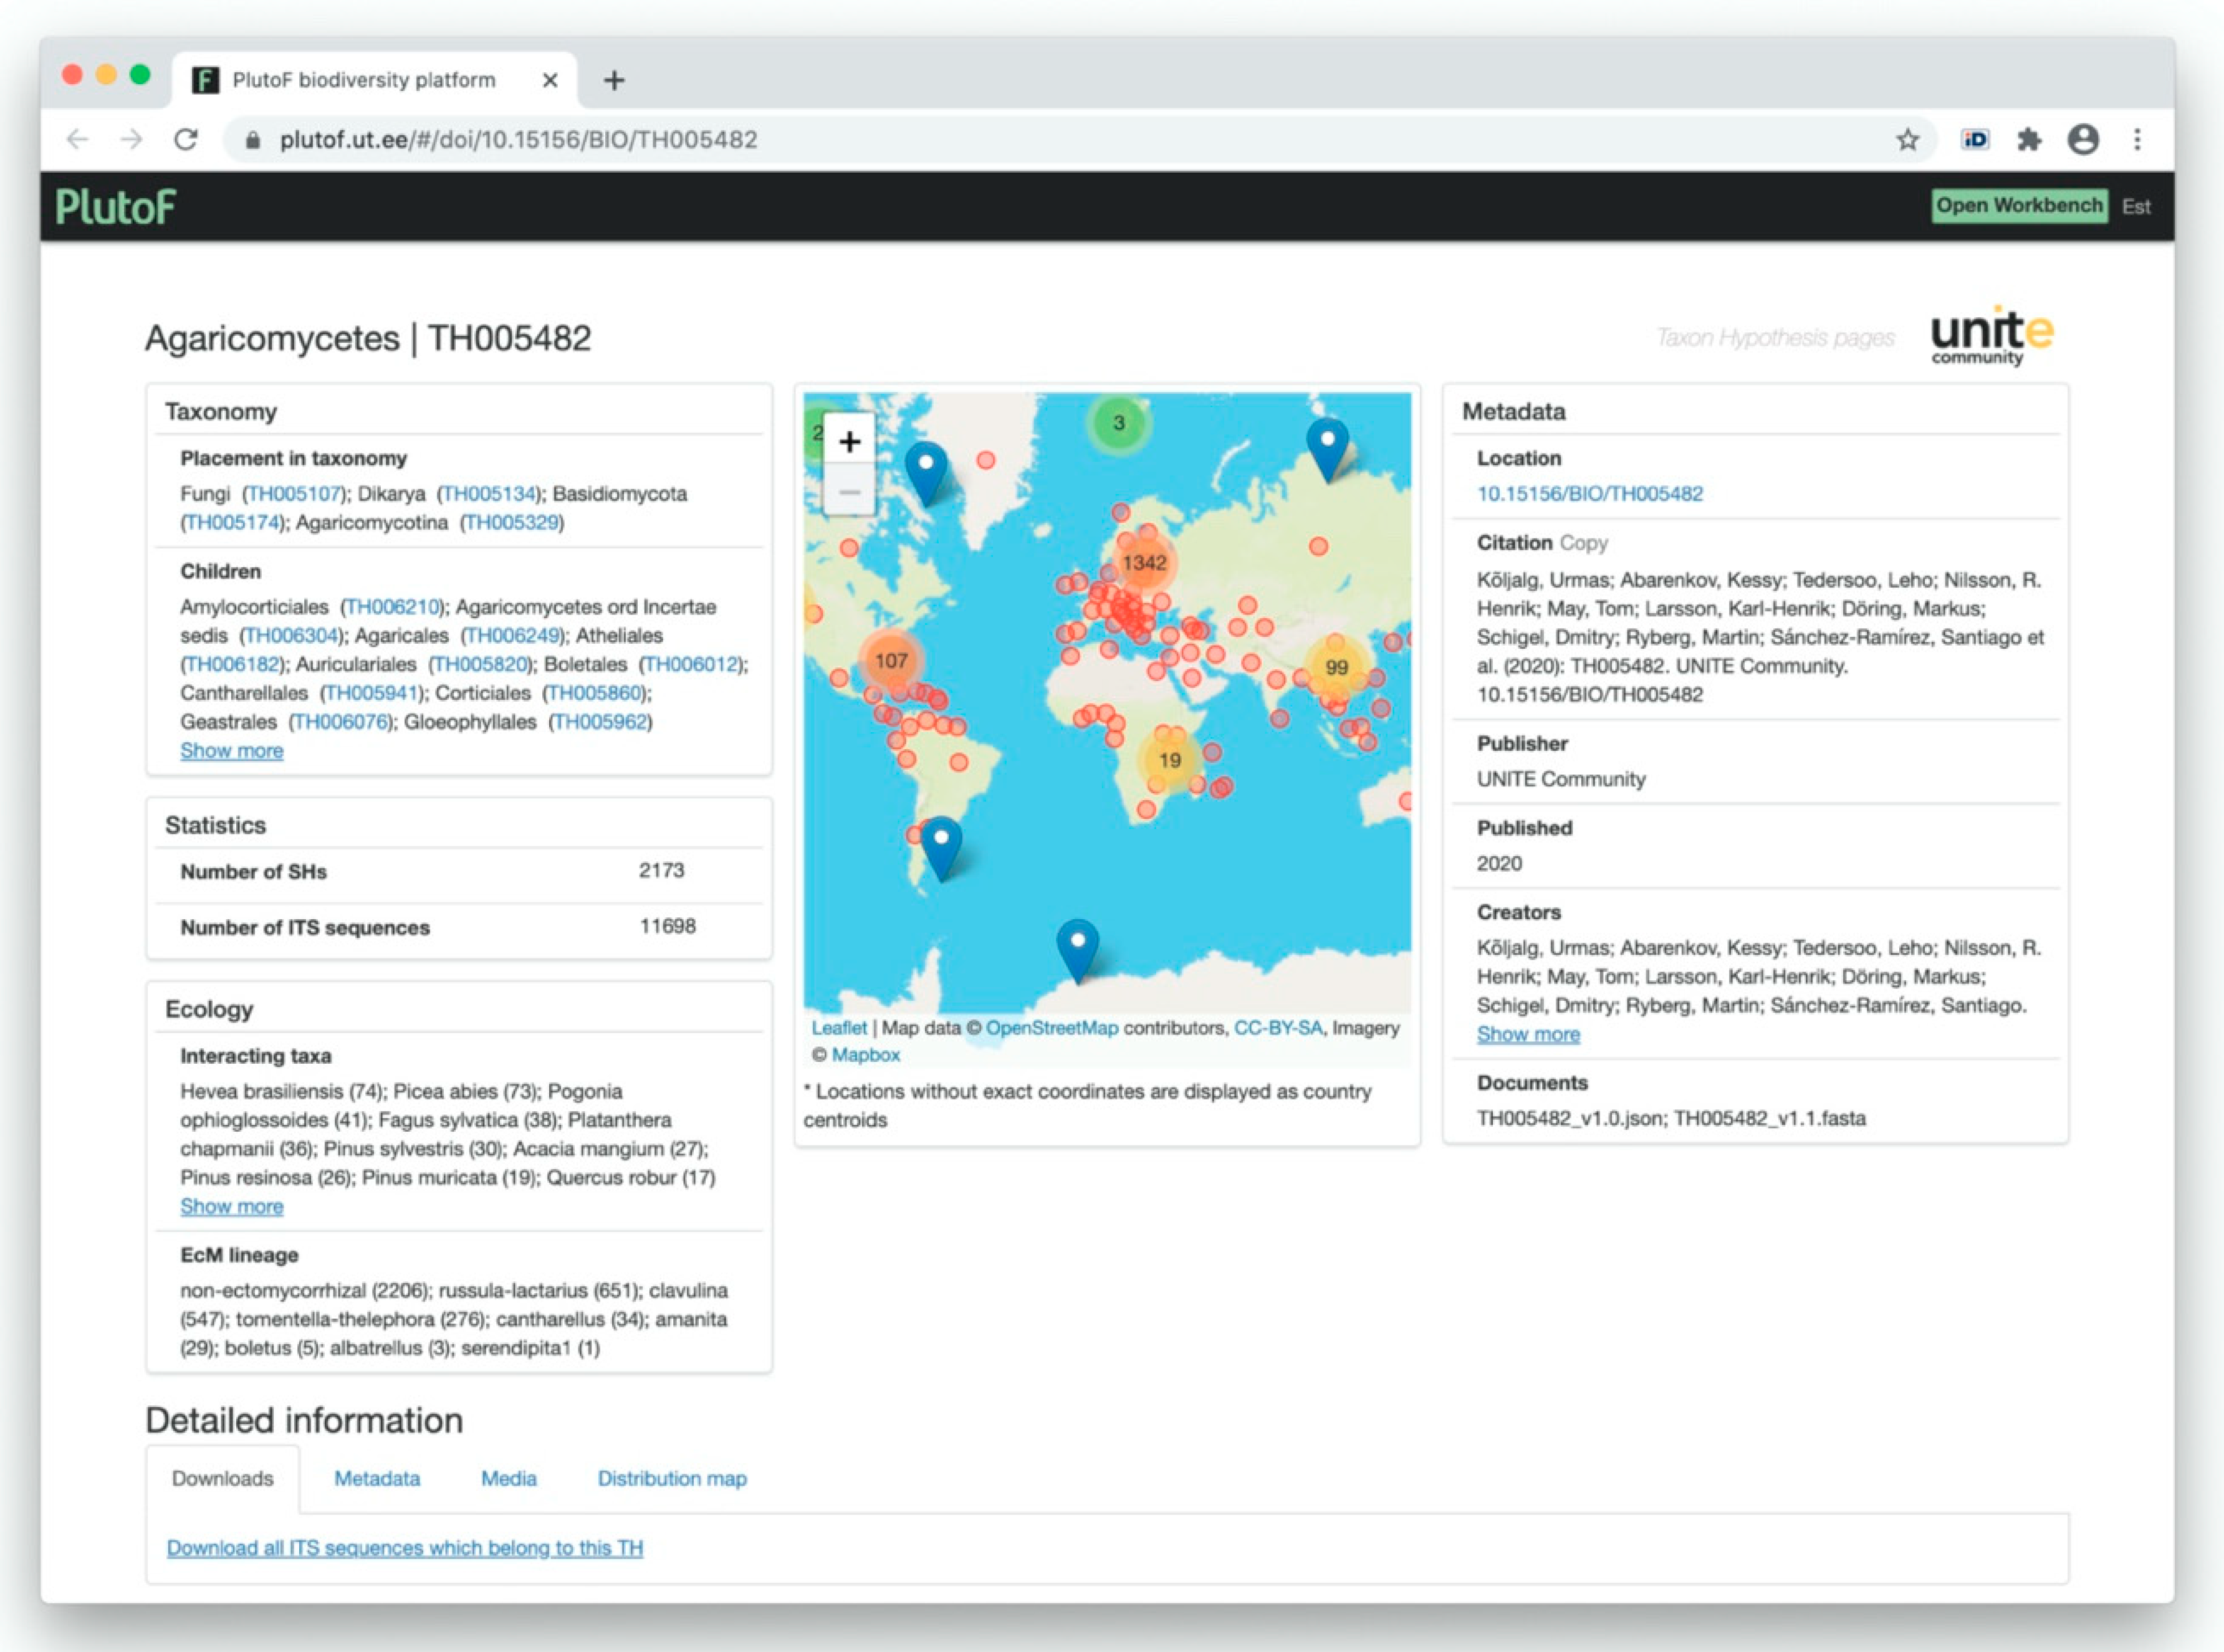Open the browser extensions puzzle icon
Viewport: 2224px width, 1652px height.
pyautogui.click(x=2028, y=140)
